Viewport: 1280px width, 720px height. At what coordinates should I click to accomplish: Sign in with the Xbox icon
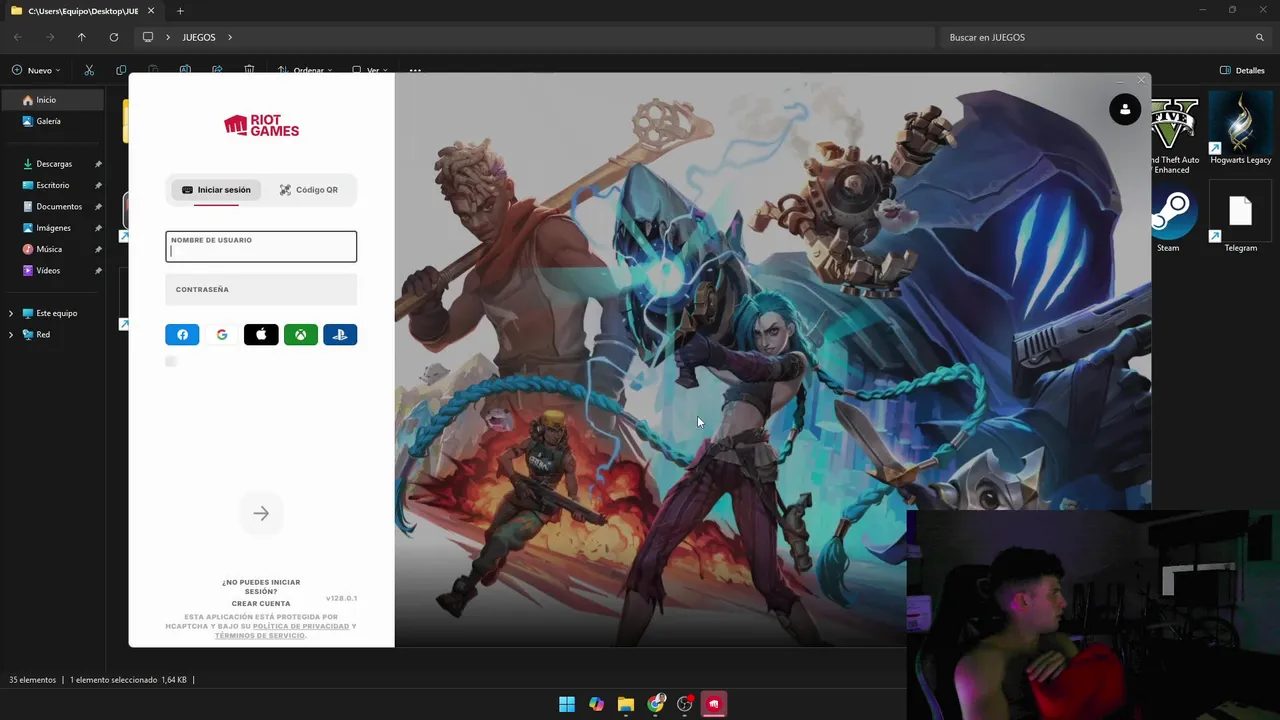point(300,335)
